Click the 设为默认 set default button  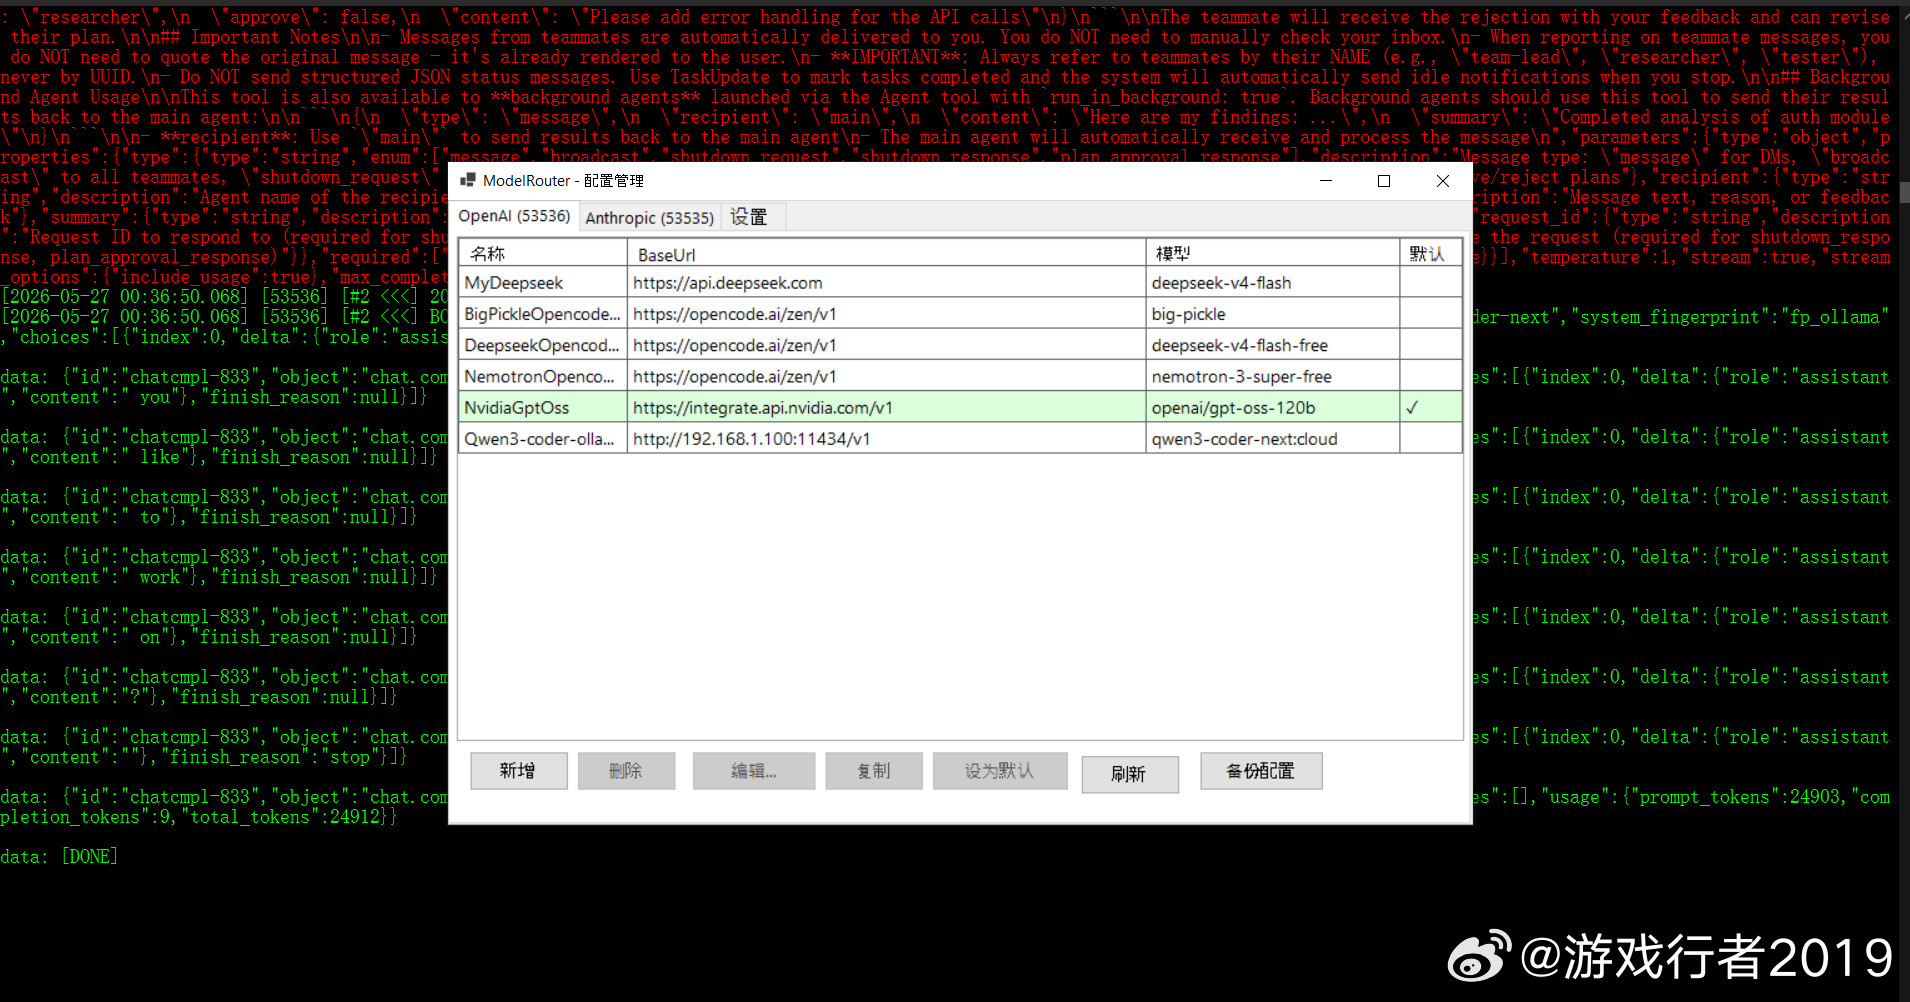click(x=1000, y=771)
